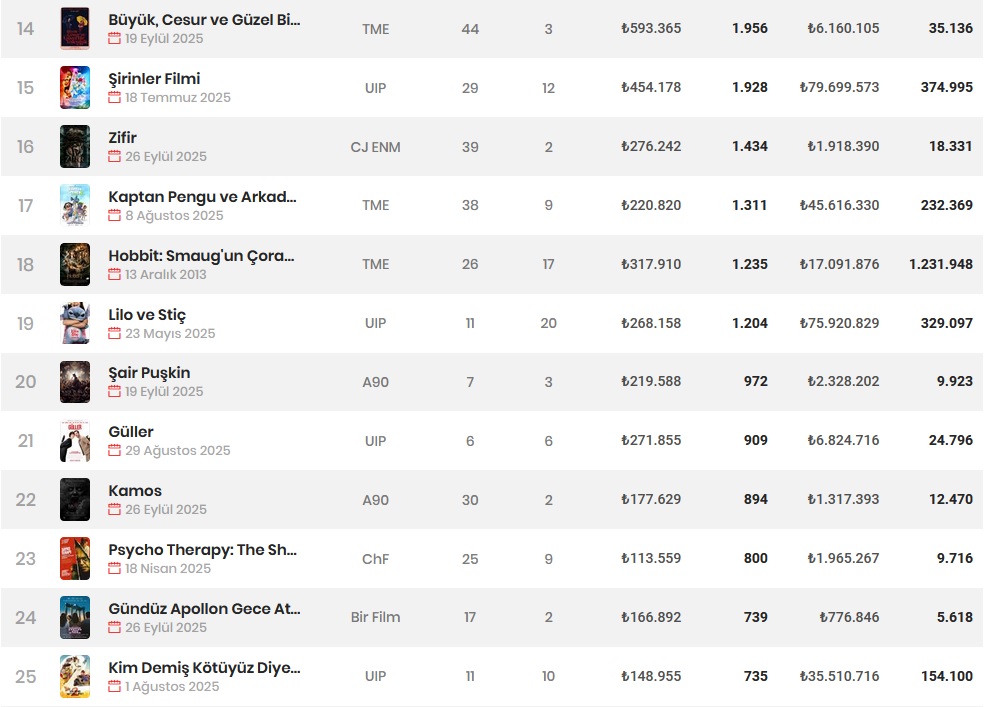Image resolution: width=987 pixels, height=707 pixels.
Task: Click the Güller movie poster
Action: (x=75, y=441)
